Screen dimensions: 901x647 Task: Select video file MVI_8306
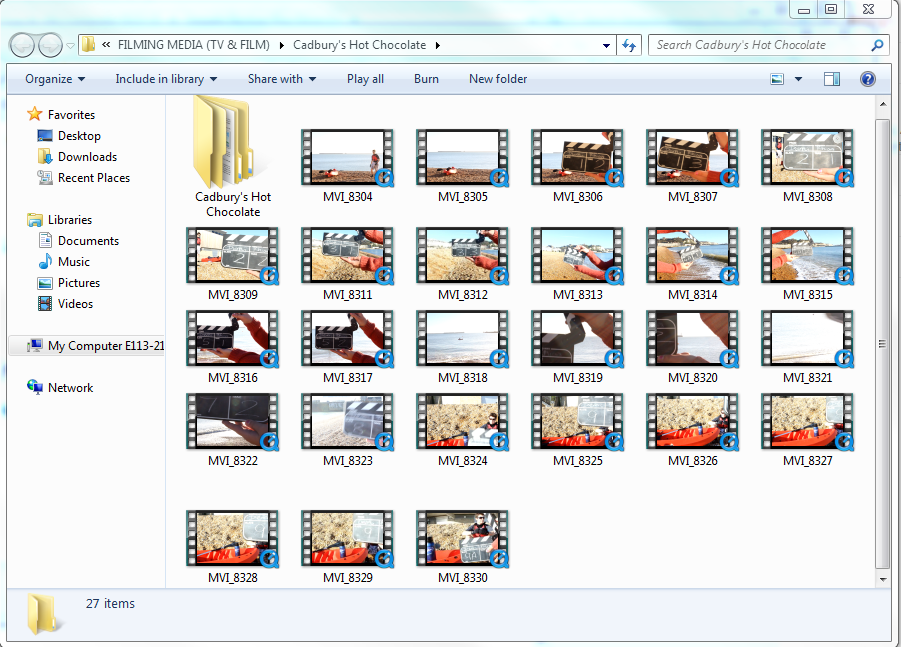click(x=577, y=167)
